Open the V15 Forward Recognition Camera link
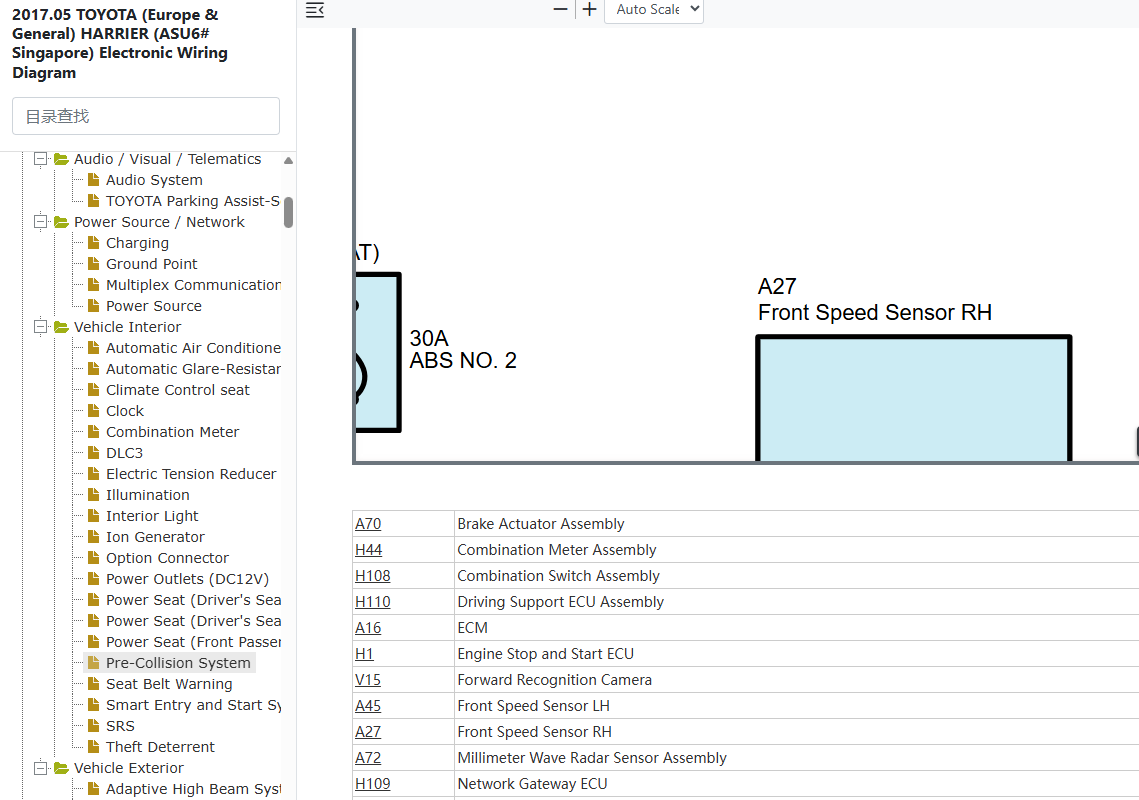The image size is (1139, 800). 368,680
